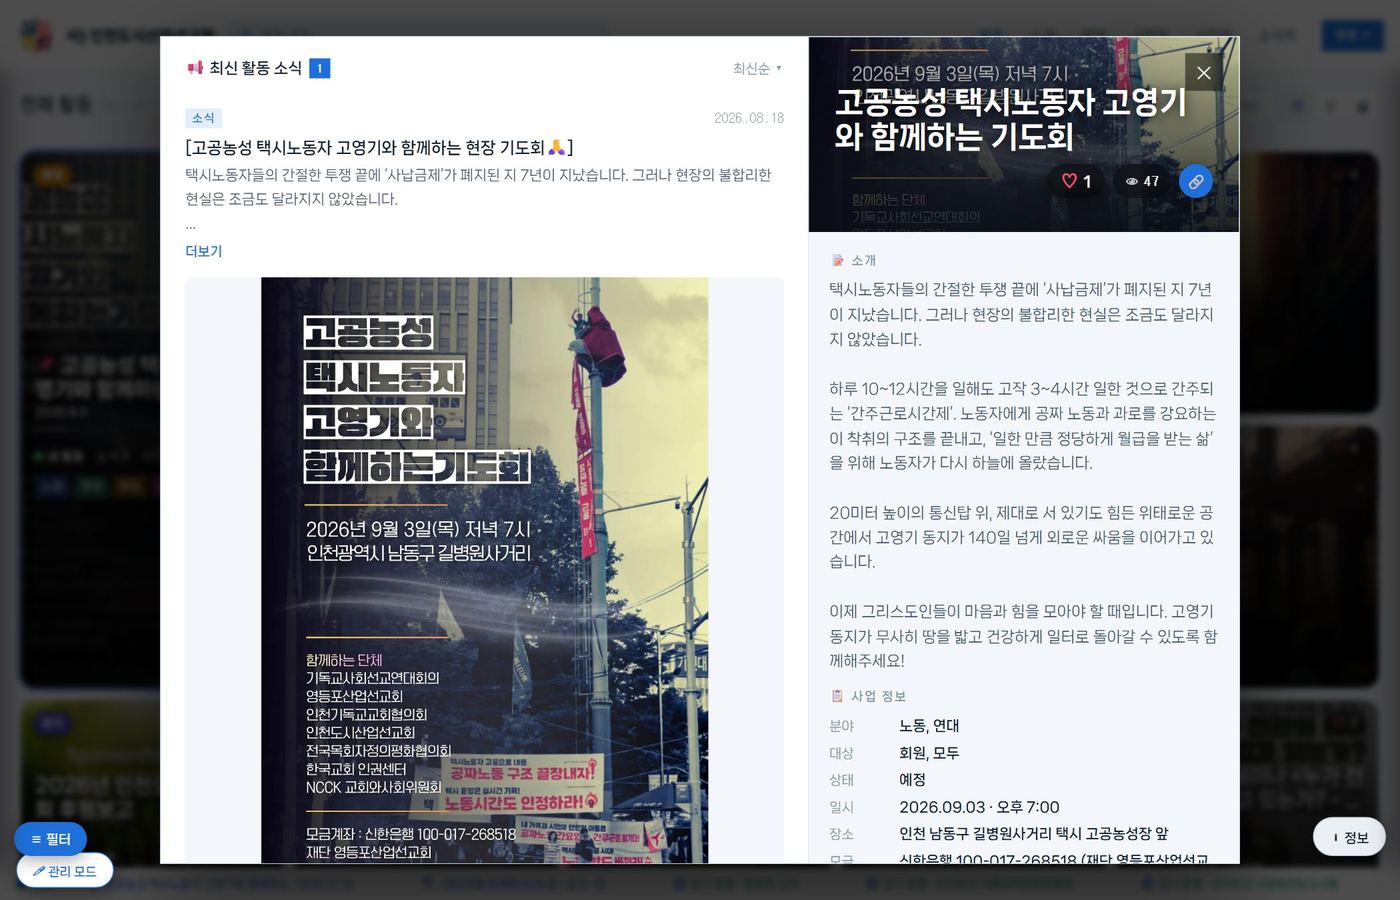Like the event with the heart button
Image resolution: width=1400 pixels, height=900 pixels.
[x=1076, y=181]
